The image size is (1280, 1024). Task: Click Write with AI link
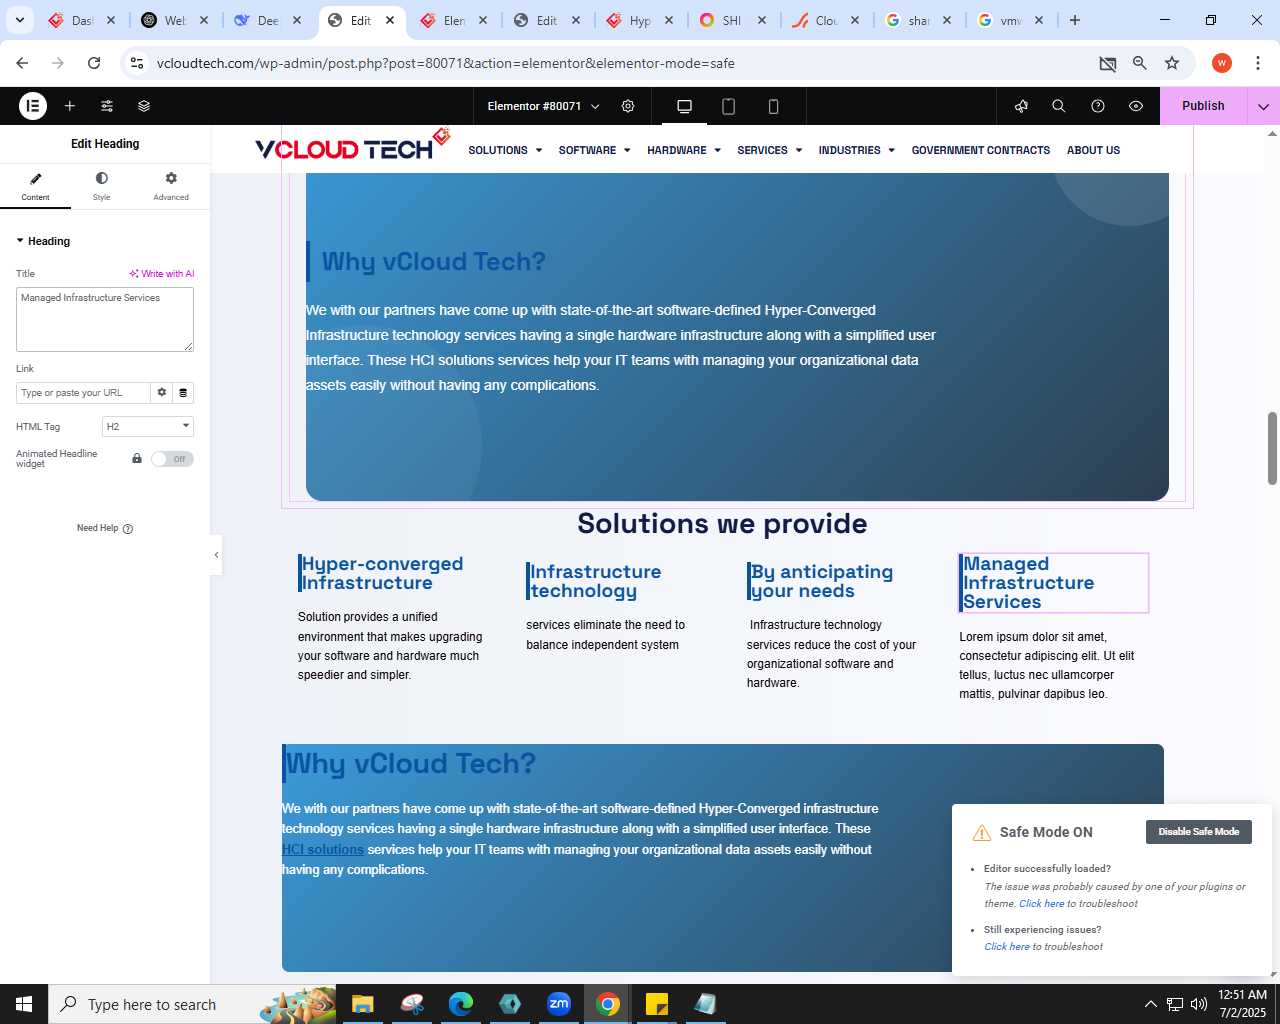pos(162,274)
